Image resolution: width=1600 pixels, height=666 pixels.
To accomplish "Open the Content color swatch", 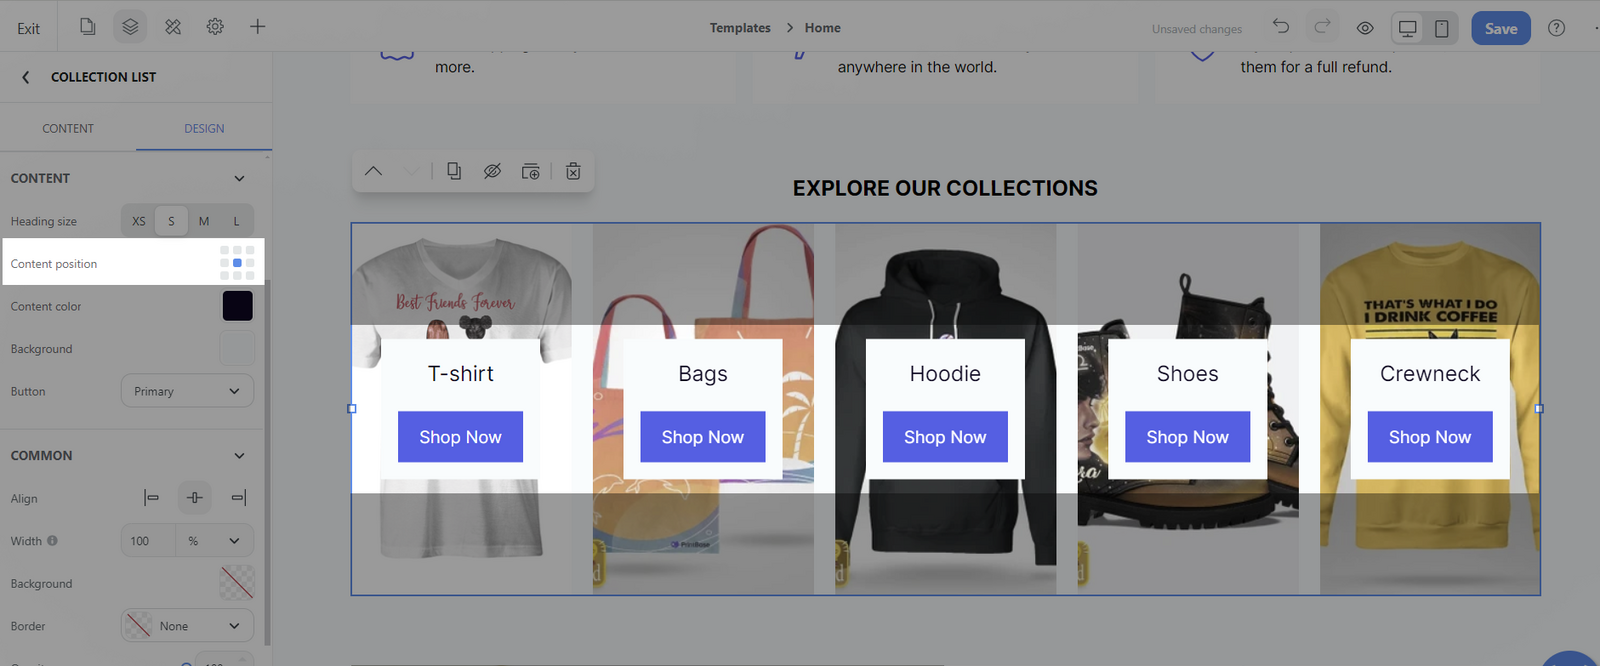I will 237,306.
